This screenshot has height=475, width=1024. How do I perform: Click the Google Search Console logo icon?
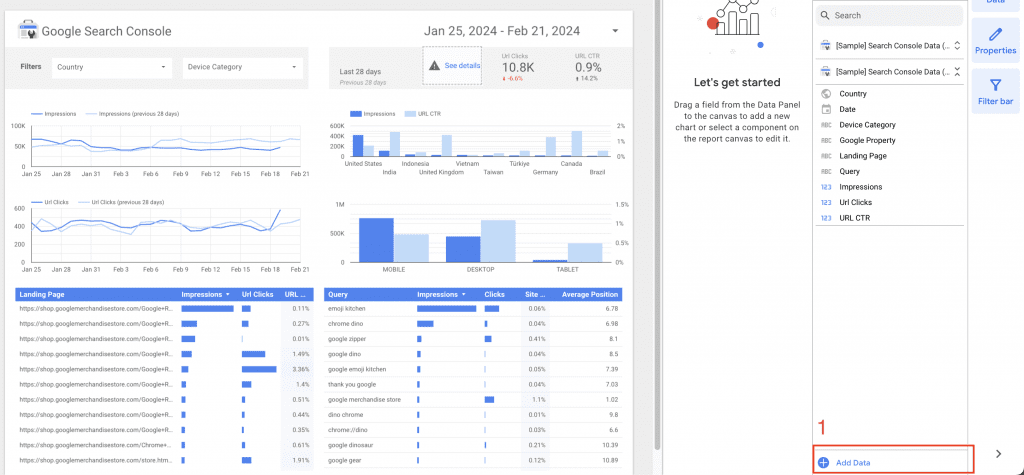coord(28,31)
